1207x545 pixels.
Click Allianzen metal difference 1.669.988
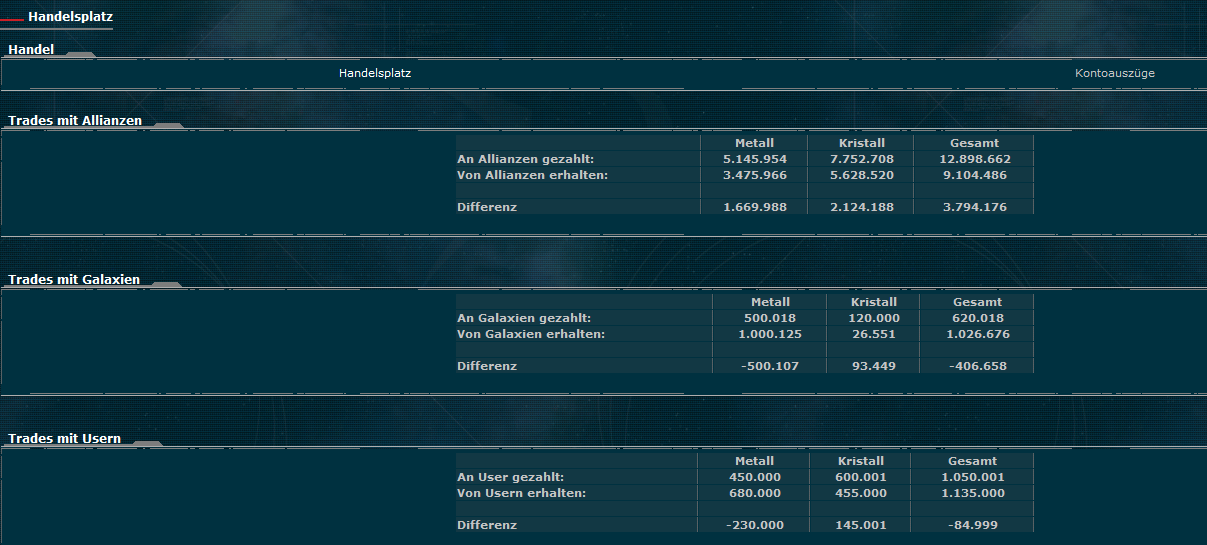[755, 207]
